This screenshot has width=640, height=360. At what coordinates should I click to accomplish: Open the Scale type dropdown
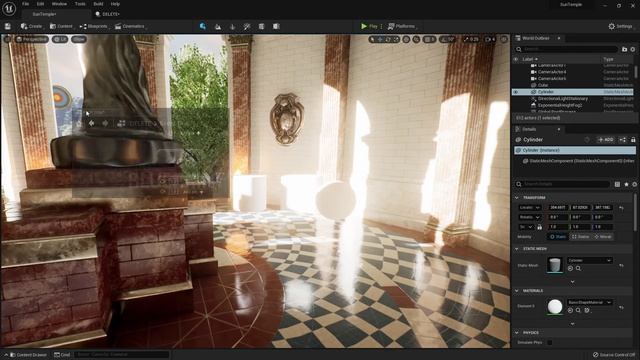[526, 227]
